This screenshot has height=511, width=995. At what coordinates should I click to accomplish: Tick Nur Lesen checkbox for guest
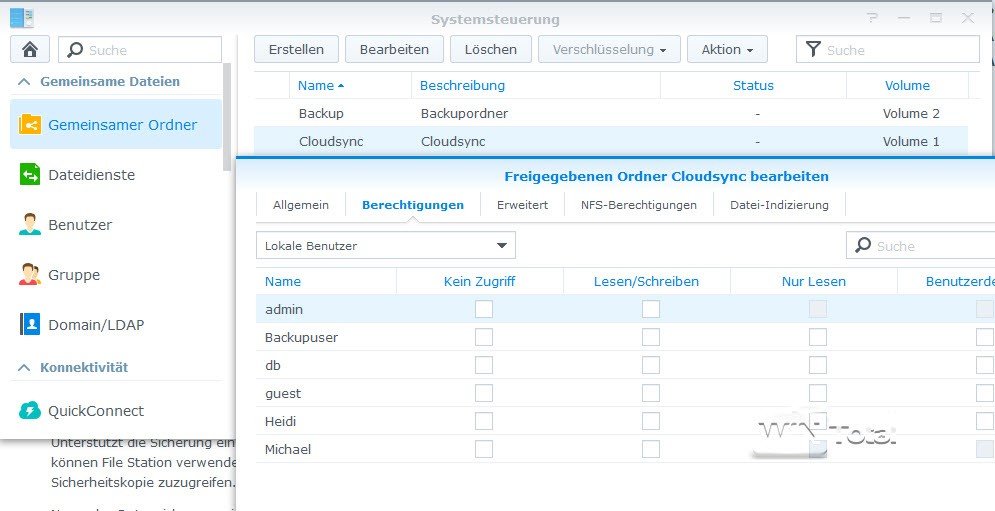tap(818, 394)
